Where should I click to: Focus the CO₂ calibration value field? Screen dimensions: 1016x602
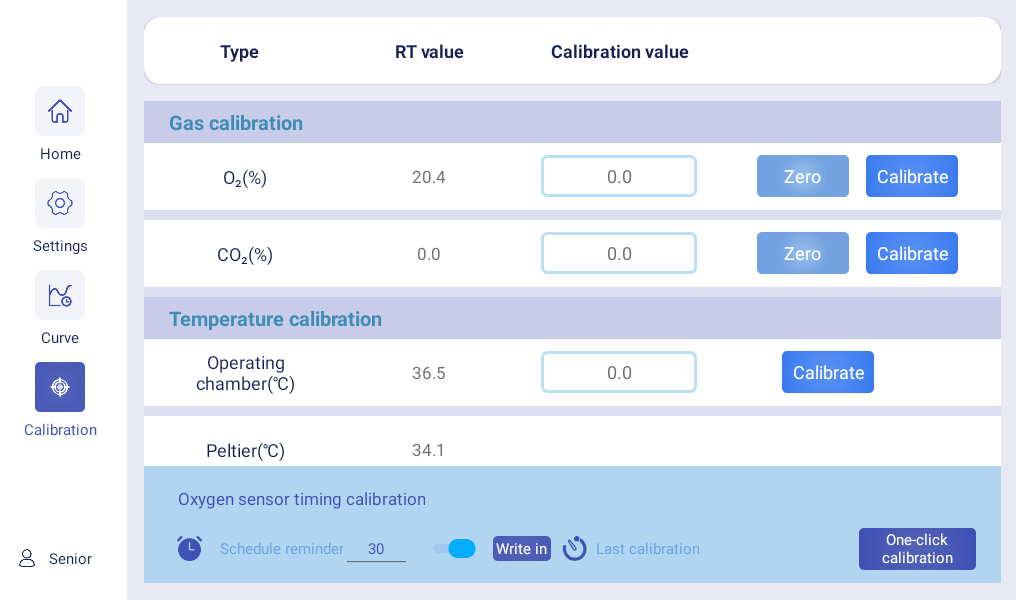coord(618,253)
